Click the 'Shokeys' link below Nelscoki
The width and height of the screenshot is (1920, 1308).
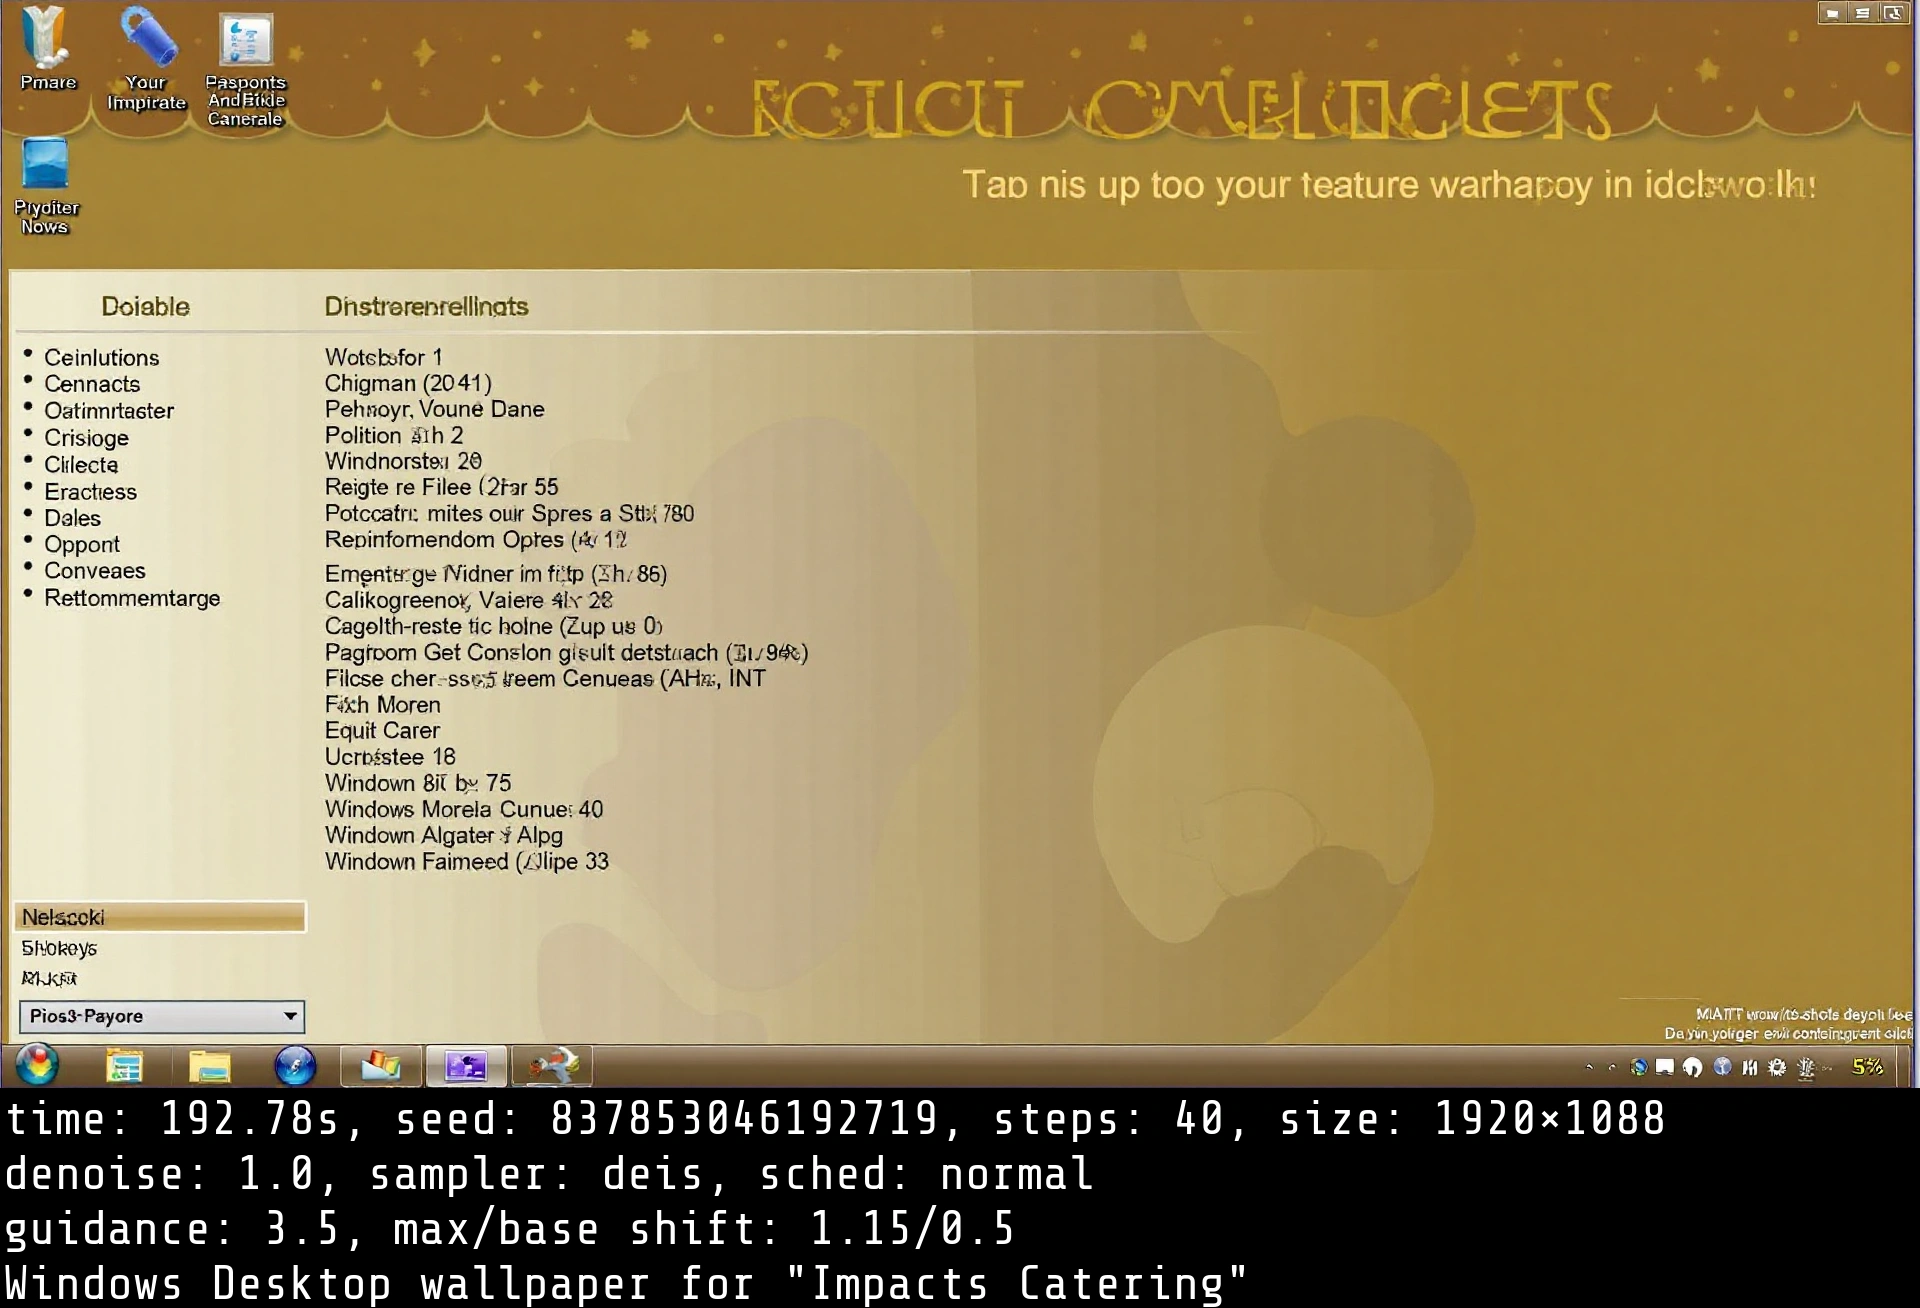pyautogui.click(x=58, y=948)
